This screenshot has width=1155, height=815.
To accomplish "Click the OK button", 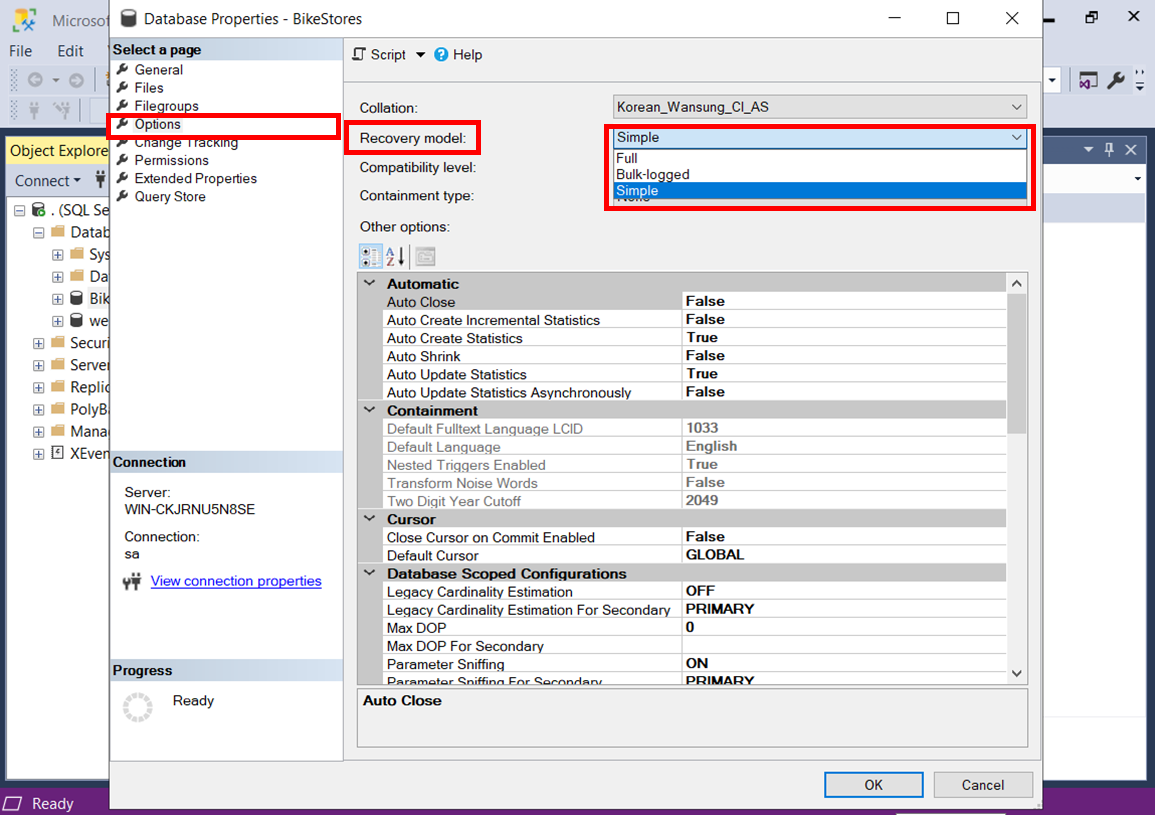I will 873,784.
